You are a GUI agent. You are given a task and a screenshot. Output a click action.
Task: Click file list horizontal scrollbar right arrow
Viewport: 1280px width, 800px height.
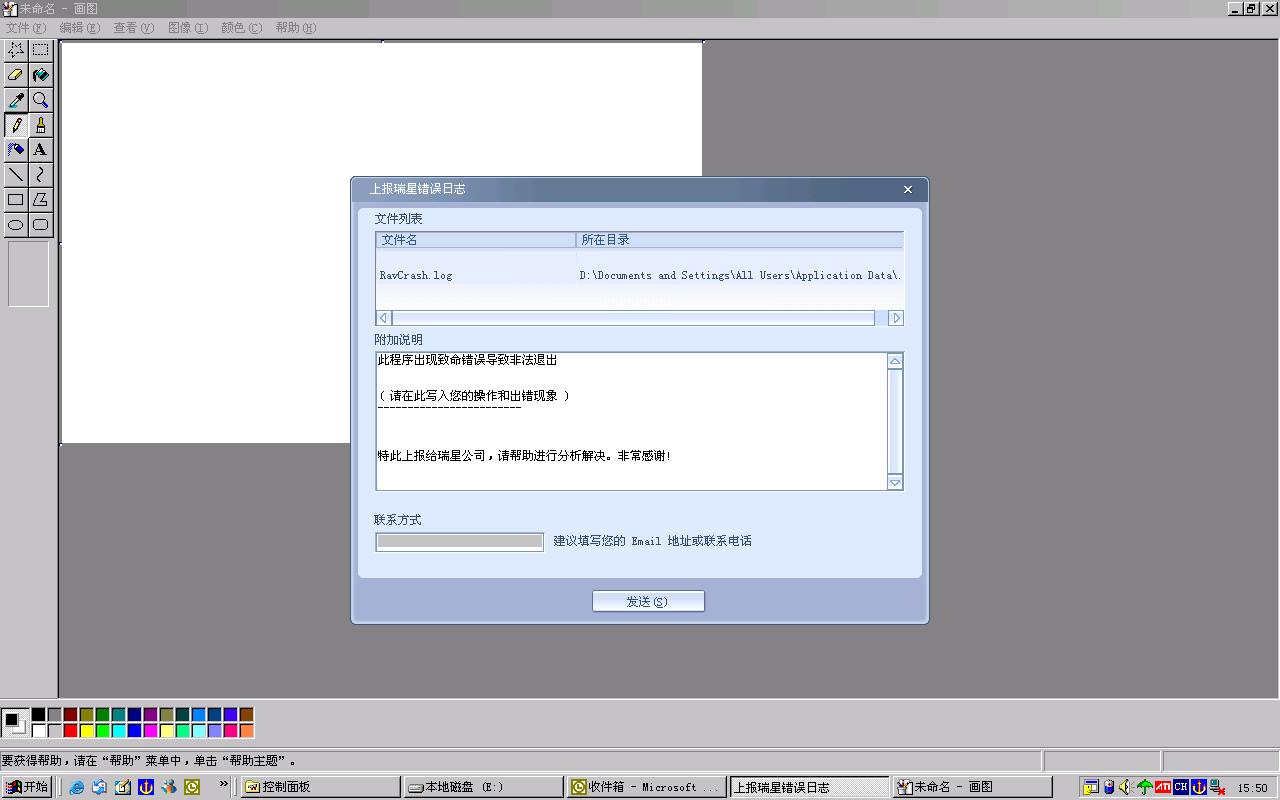pos(896,318)
